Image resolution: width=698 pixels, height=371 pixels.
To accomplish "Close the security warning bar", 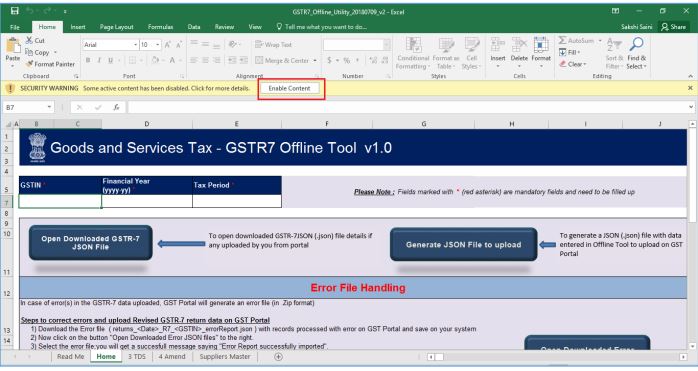I will tap(690, 88).
